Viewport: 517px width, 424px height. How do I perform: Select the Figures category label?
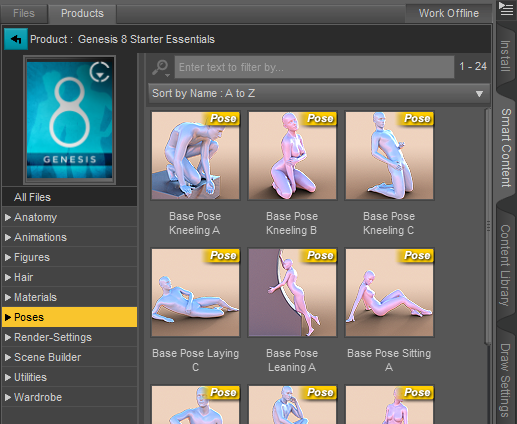32,257
